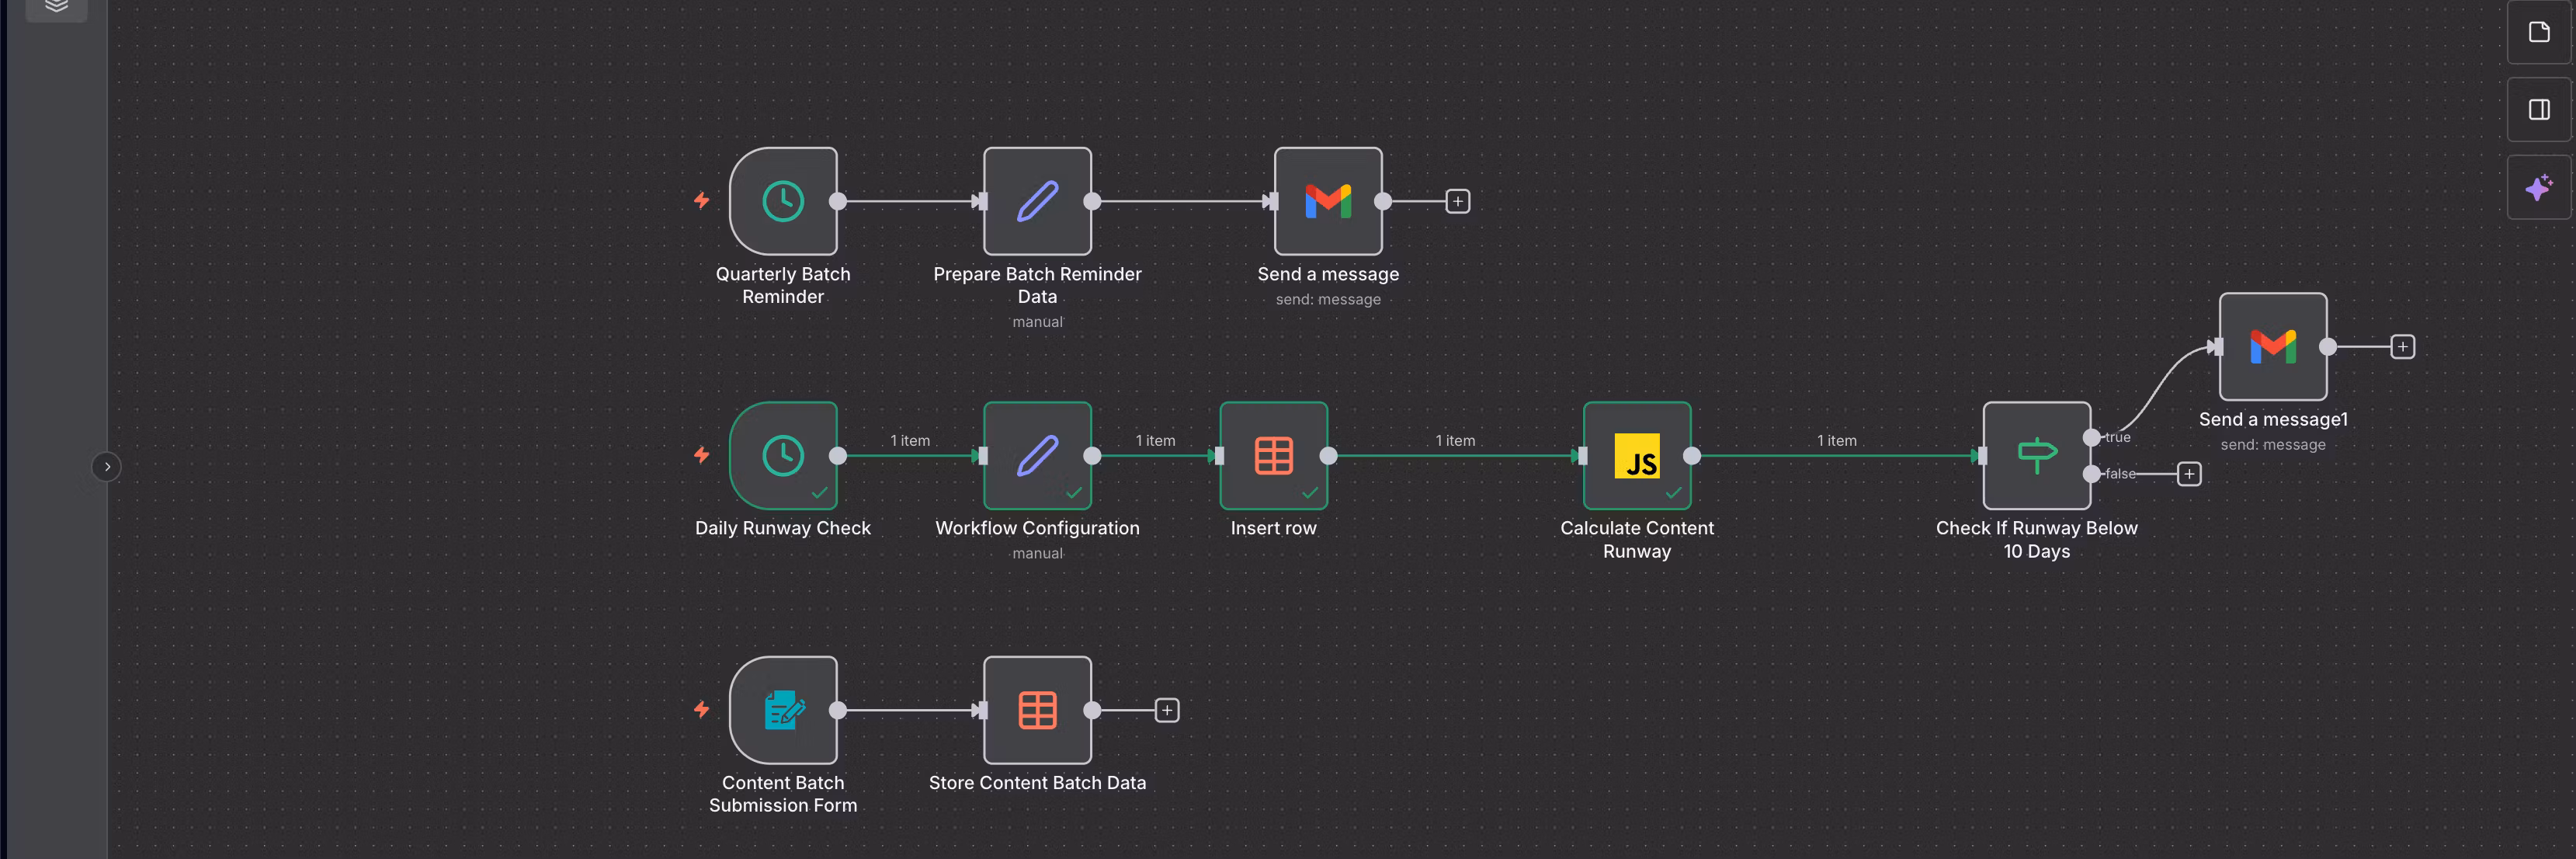Select the Check If Runway Below 10 Days node
Screen dimensions: 2576x859
(2036, 456)
